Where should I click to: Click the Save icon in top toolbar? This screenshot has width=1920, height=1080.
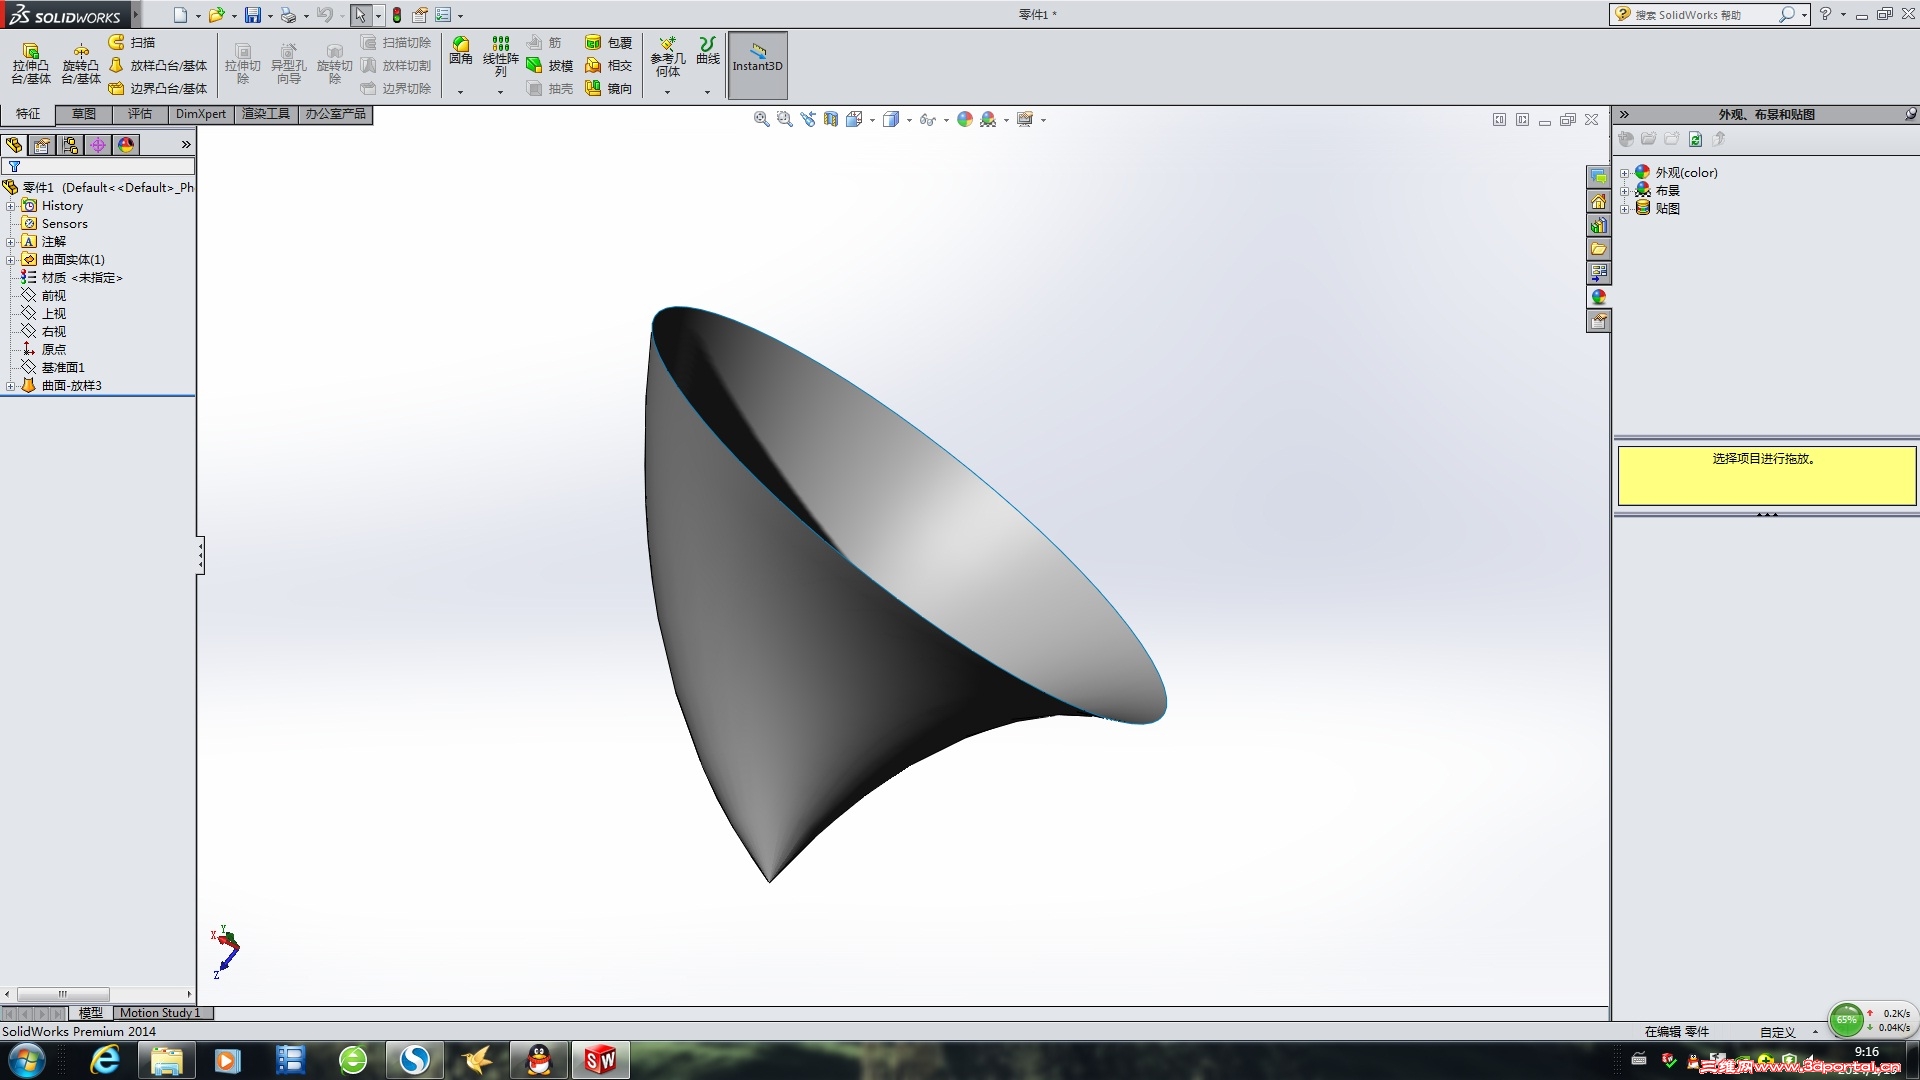(252, 15)
